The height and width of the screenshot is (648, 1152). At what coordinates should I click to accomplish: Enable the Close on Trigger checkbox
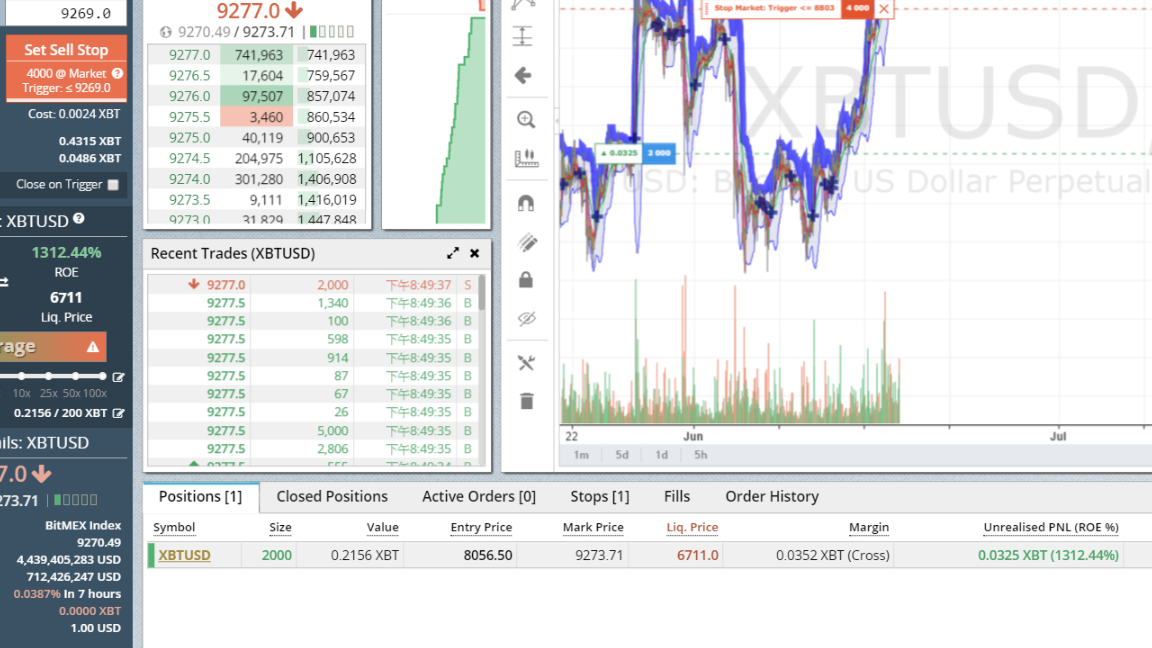(x=113, y=185)
